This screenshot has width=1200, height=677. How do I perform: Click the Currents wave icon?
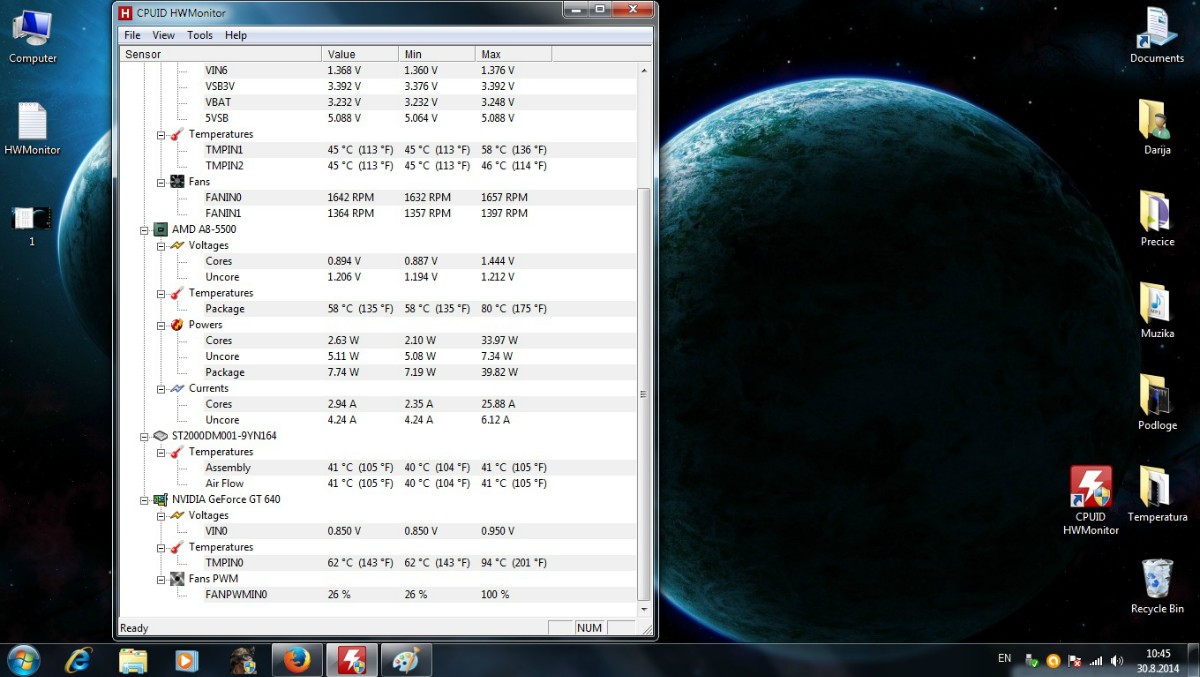pos(177,388)
